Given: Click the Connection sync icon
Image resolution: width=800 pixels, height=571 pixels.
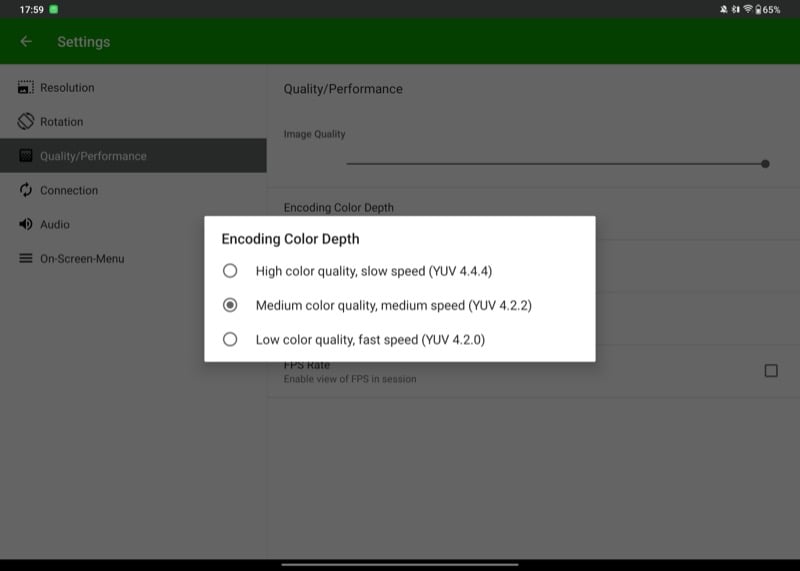Looking at the screenshot, I should point(26,190).
